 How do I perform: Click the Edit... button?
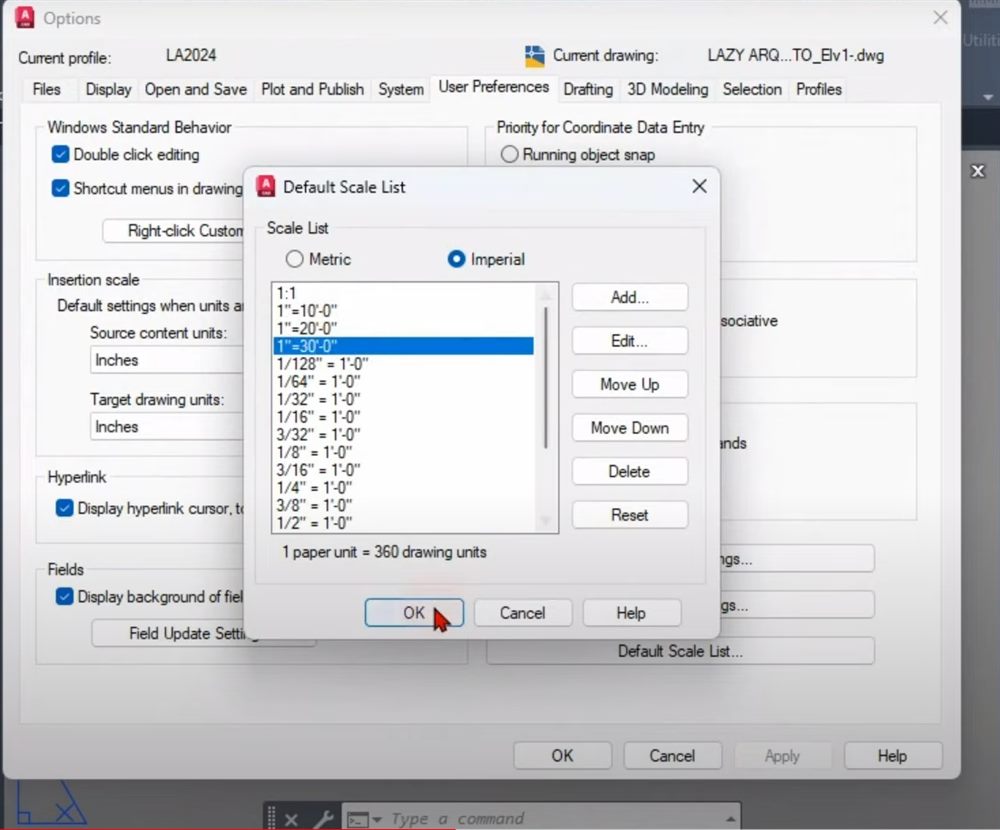coord(629,341)
